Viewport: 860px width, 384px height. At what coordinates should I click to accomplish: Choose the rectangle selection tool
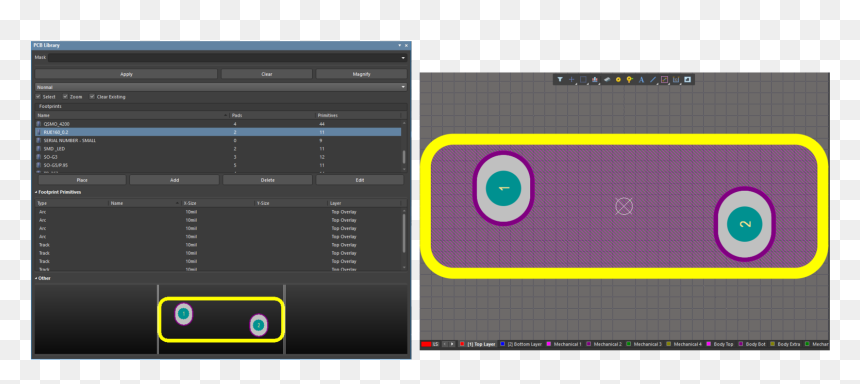click(x=583, y=80)
